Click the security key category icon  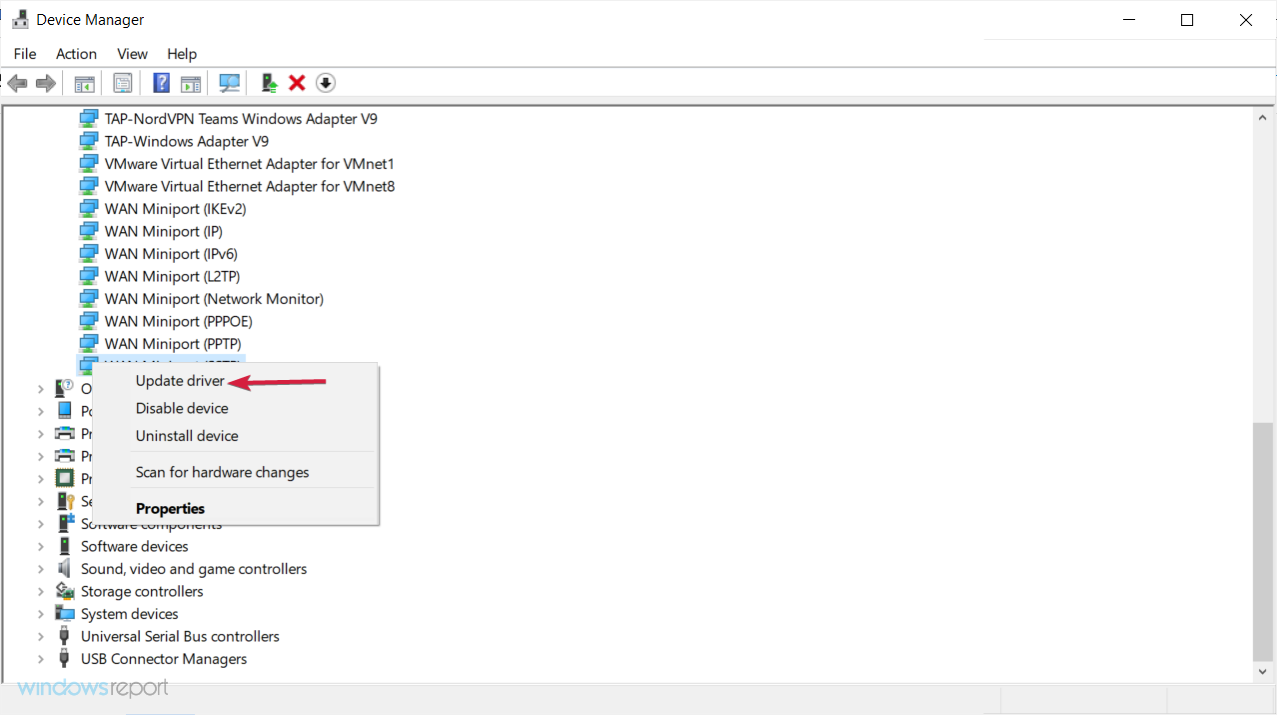pos(65,501)
